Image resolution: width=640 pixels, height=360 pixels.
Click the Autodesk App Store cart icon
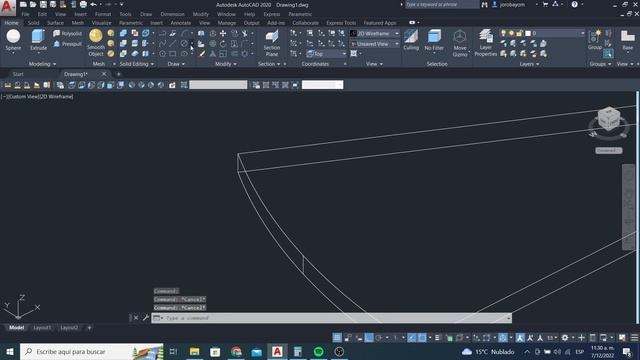545,4
